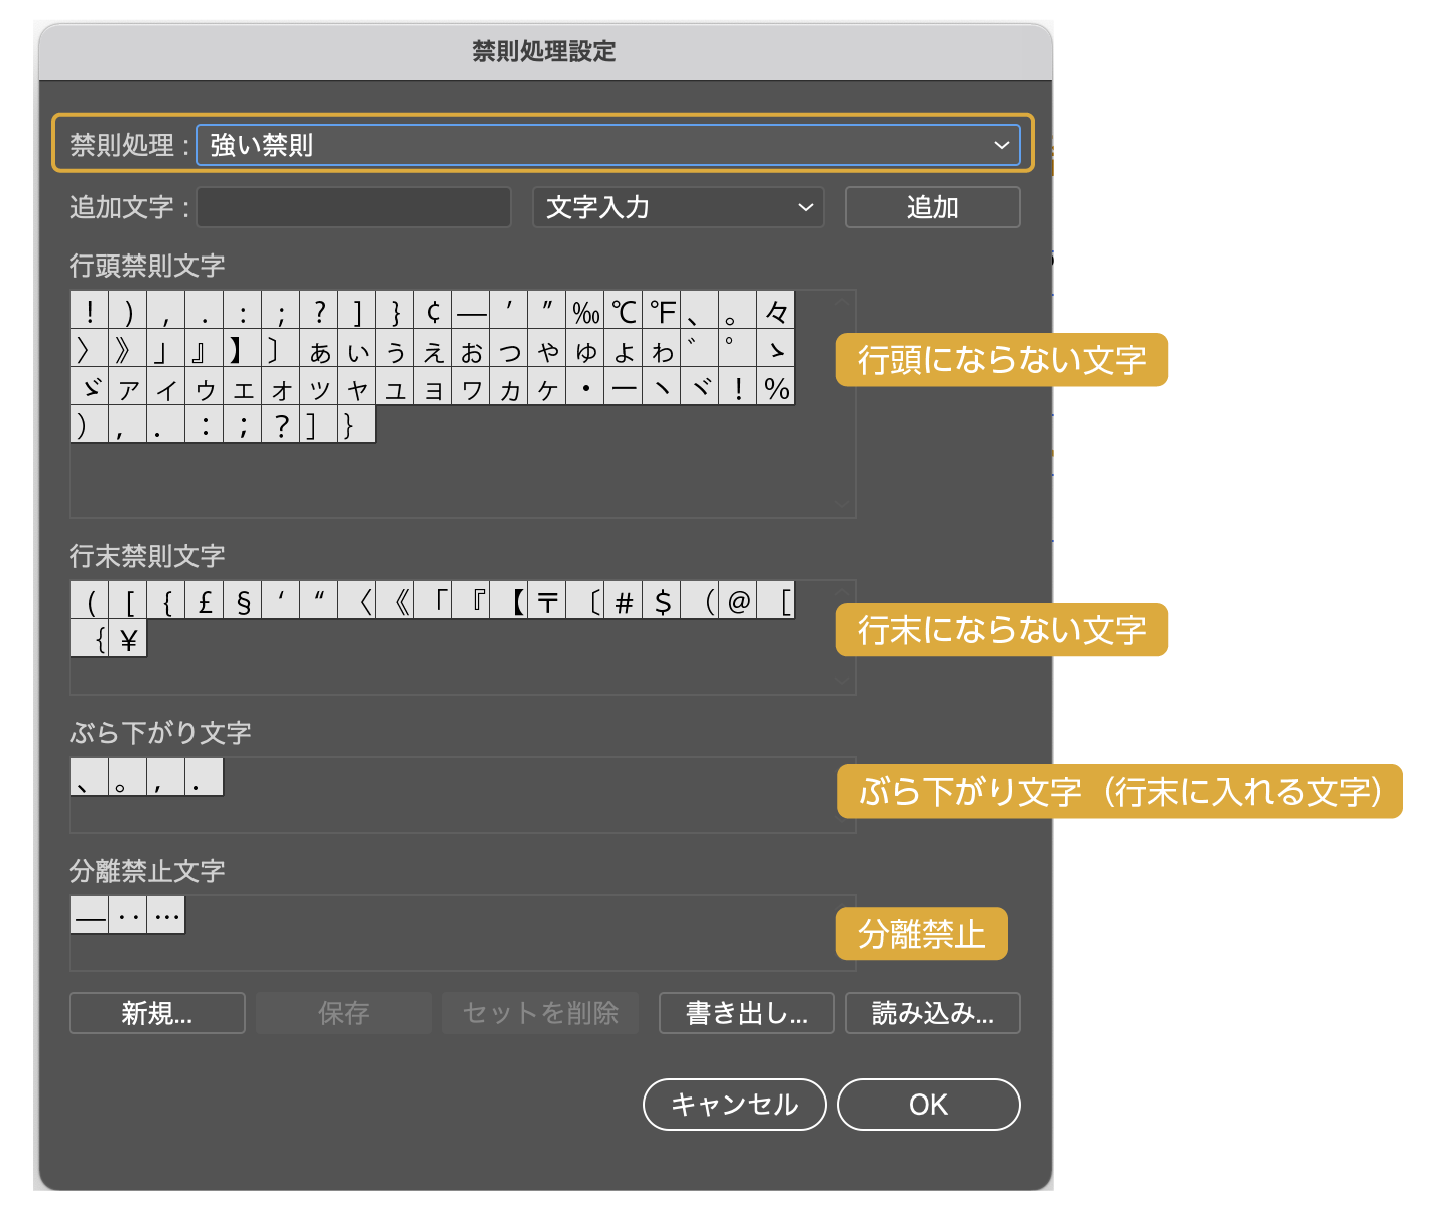Select the 〒 postal mark cell
This screenshot has height=1214, width=1434.
(548, 600)
